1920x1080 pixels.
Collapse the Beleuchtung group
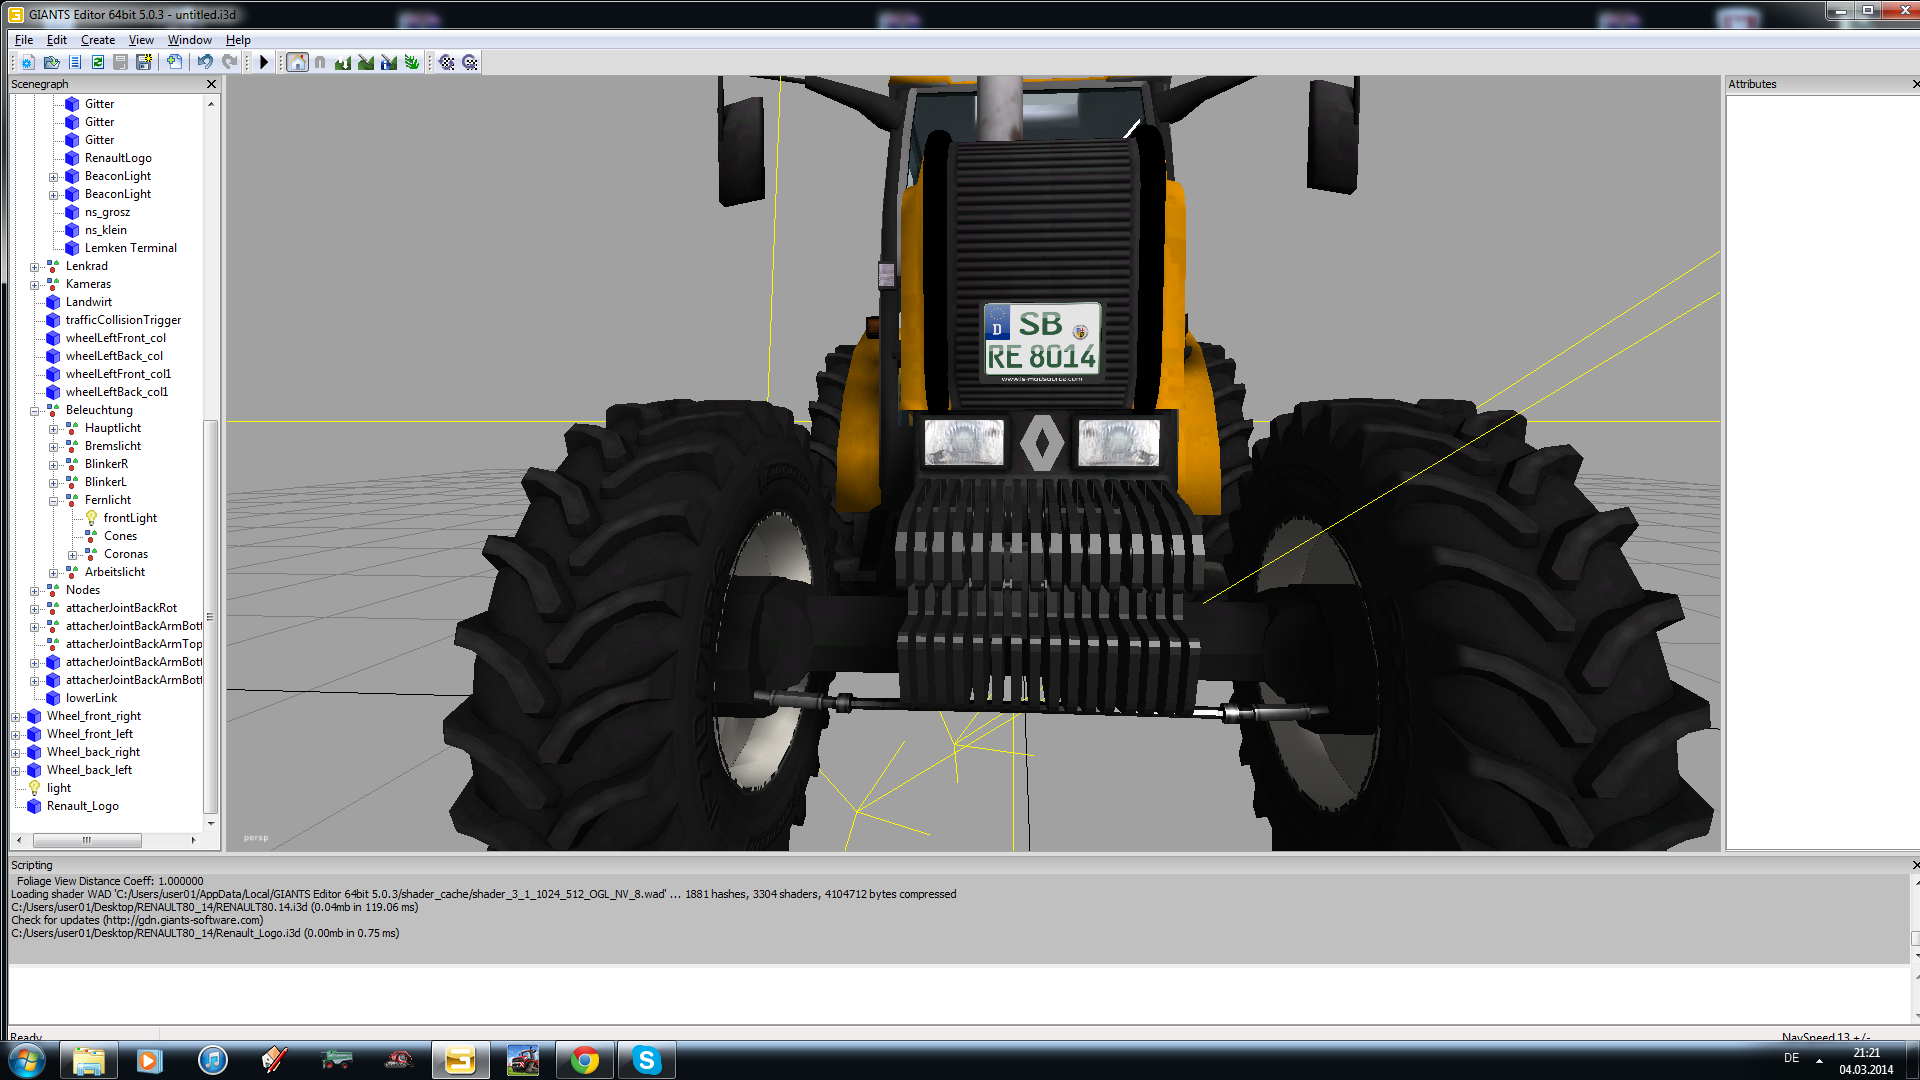(35, 411)
